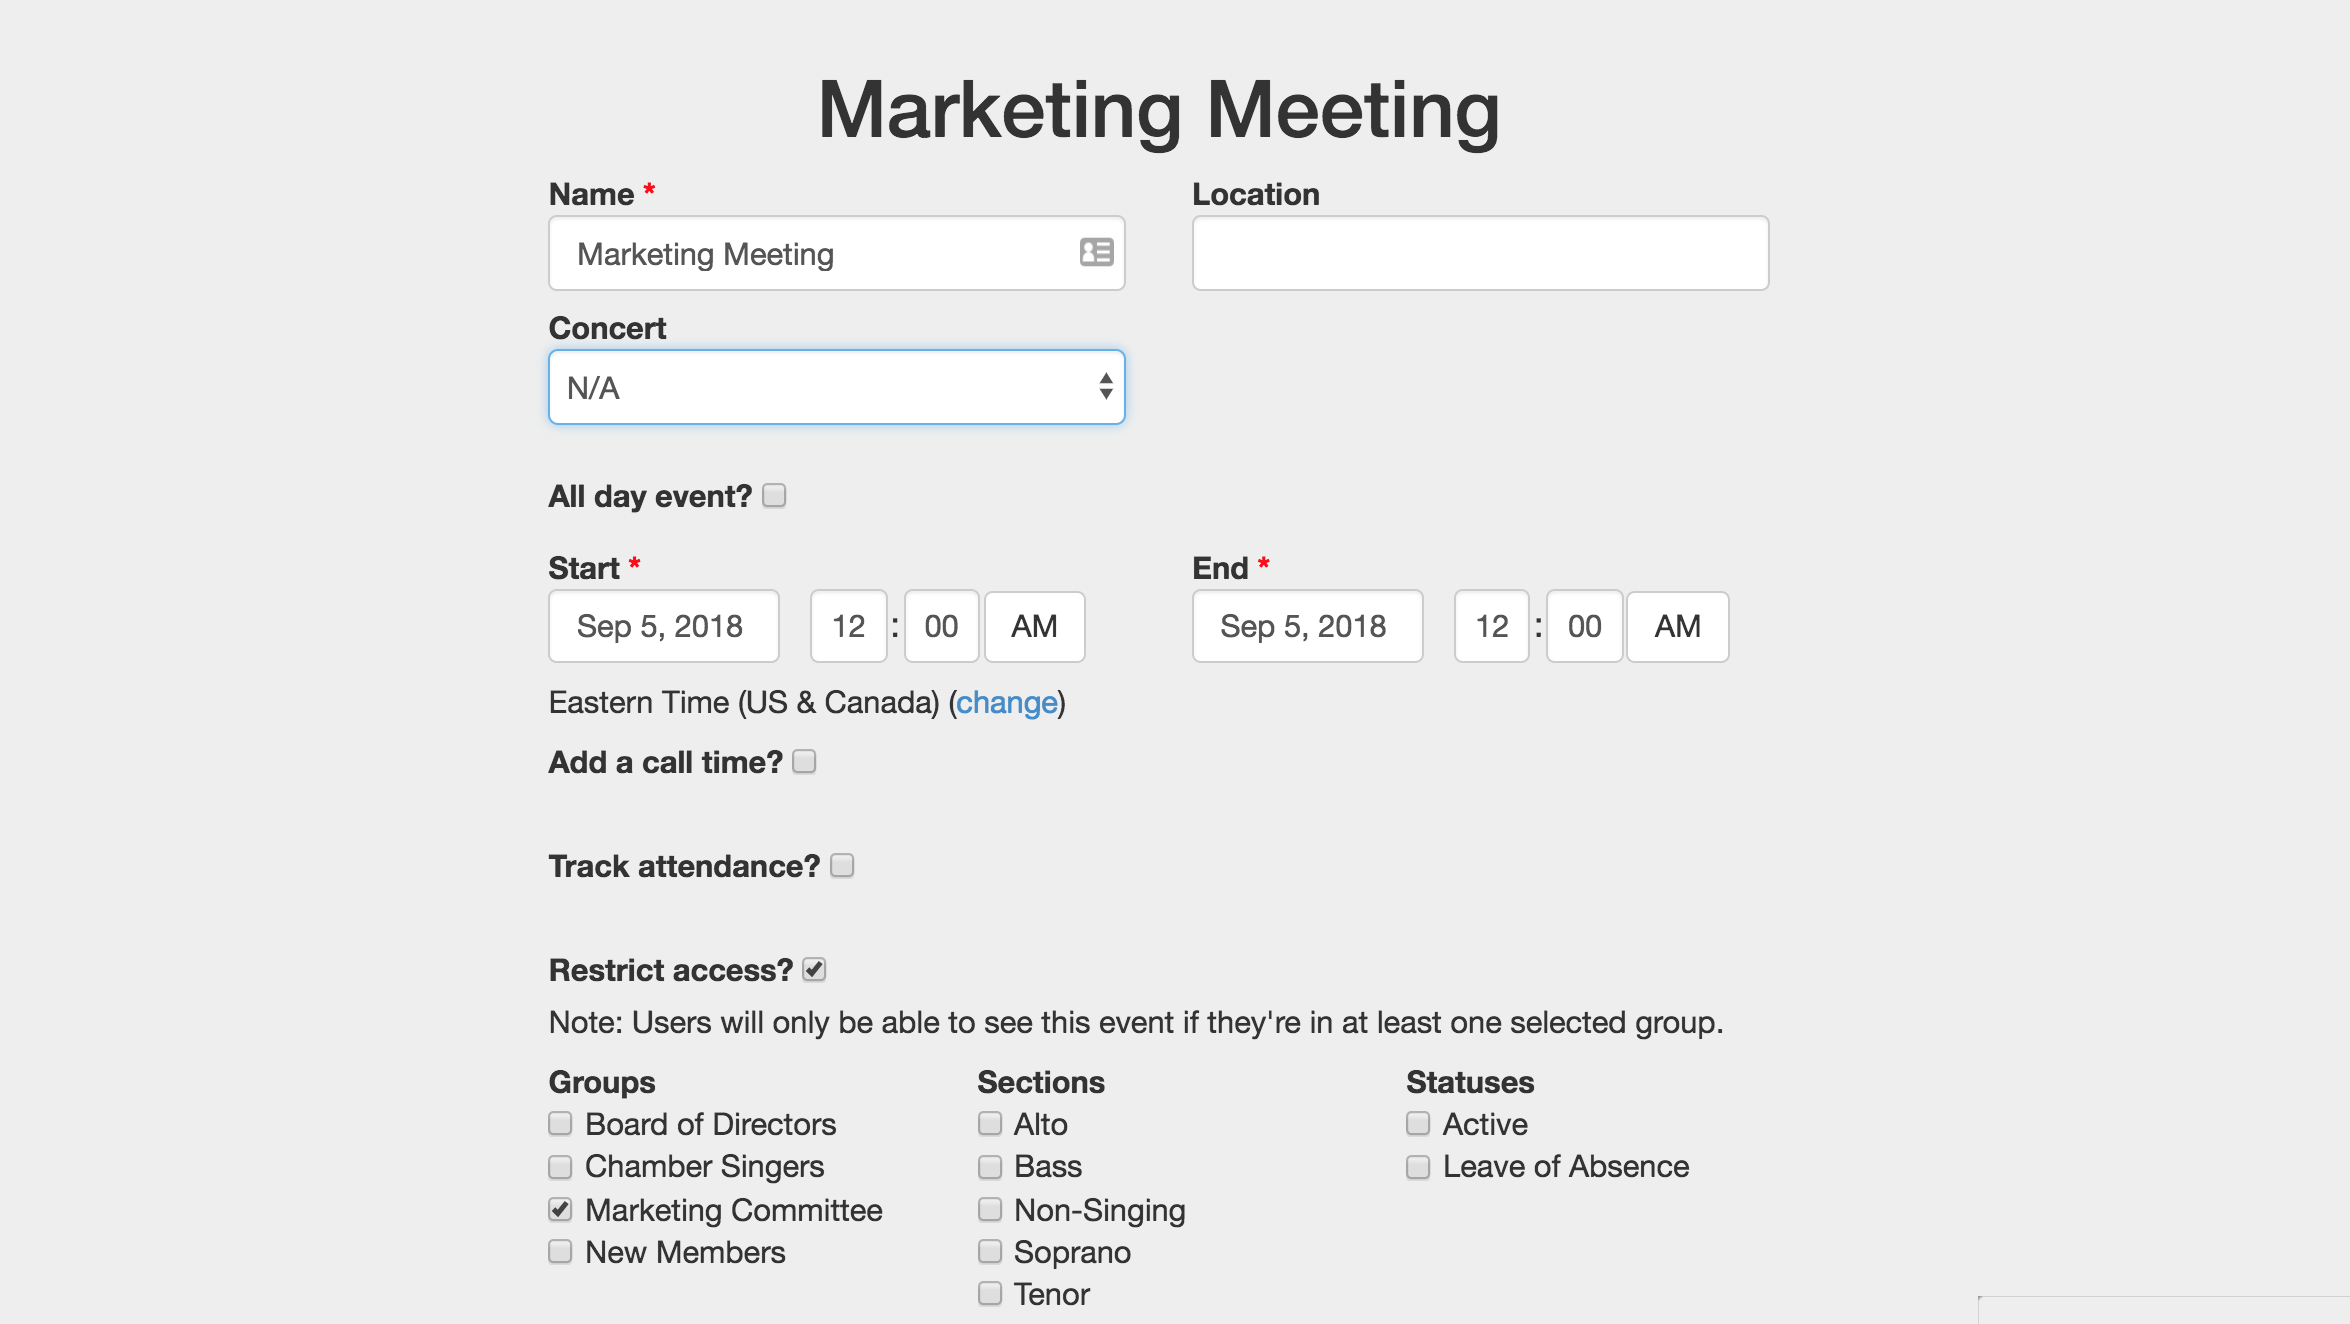Click the Location text field

pyautogui.click(x=1479, y=253)
